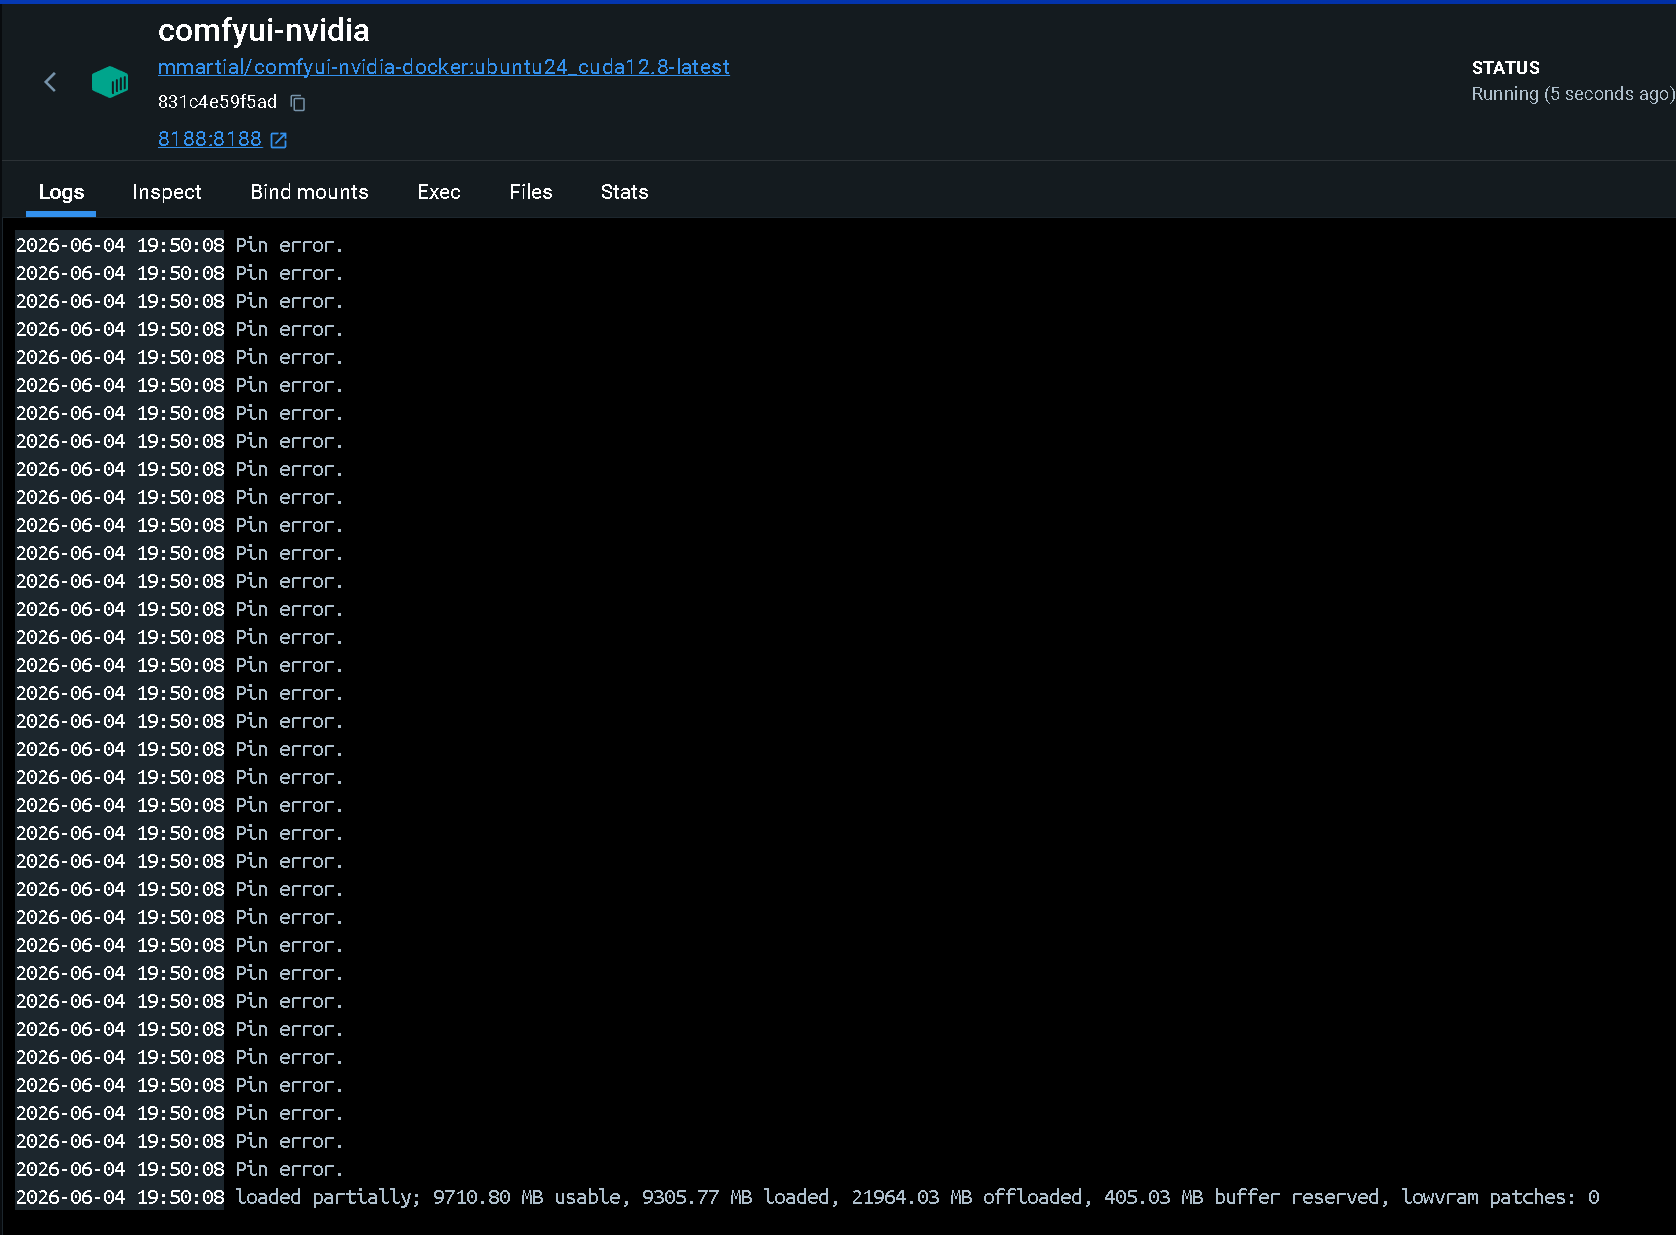Open the 8188:8188 port link
The width and height of the screenshot is (1676, 1235).
[x=210, y=139]
